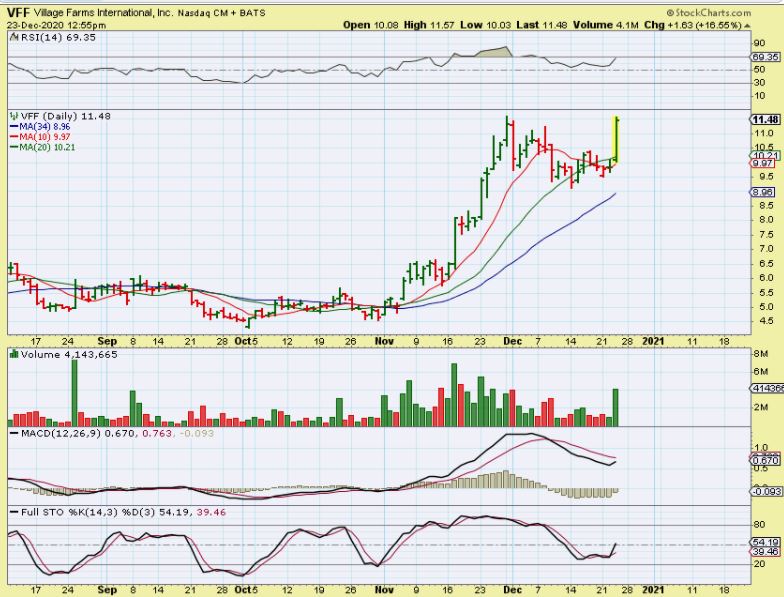Click the Volume 4.1M header value
Image resolution: width=784 pixels, height=597 pixels.
[606, 25]
